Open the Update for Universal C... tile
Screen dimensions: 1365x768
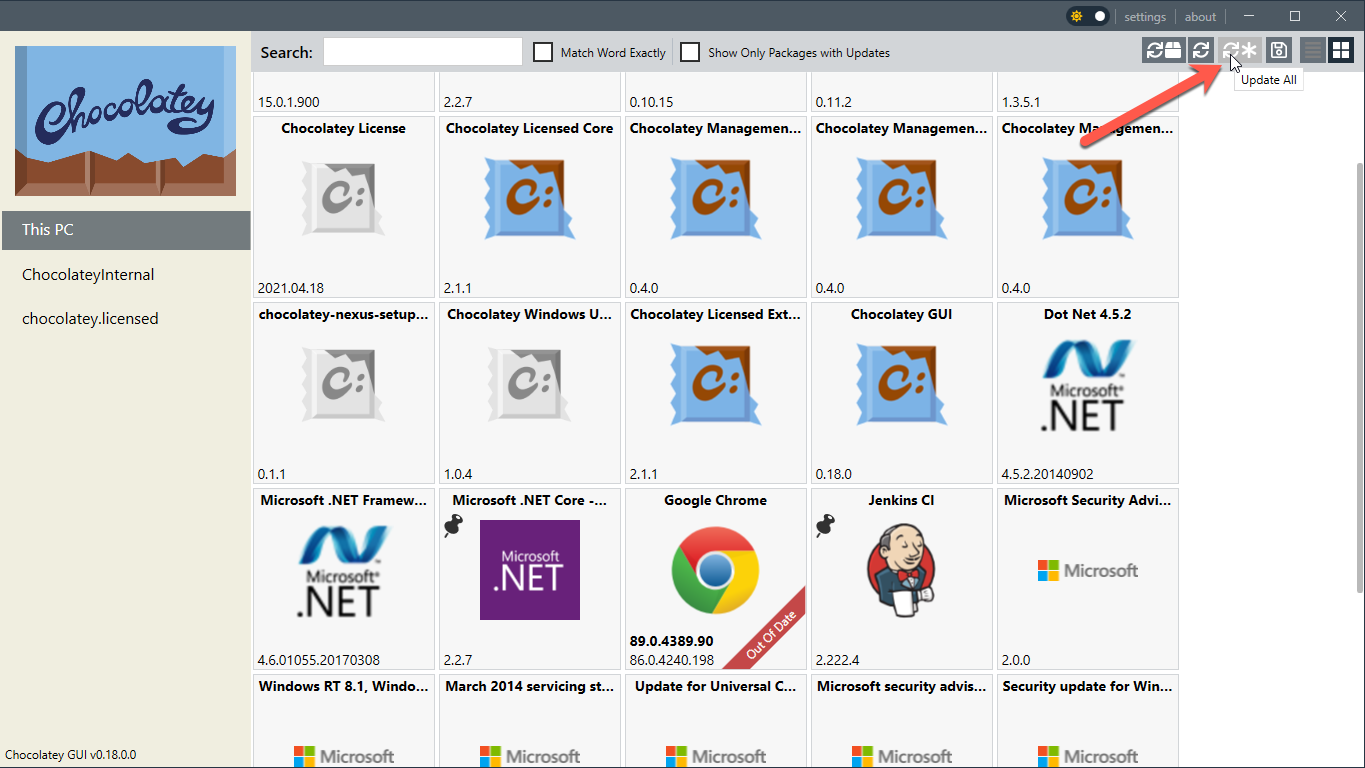coord(715,721)
